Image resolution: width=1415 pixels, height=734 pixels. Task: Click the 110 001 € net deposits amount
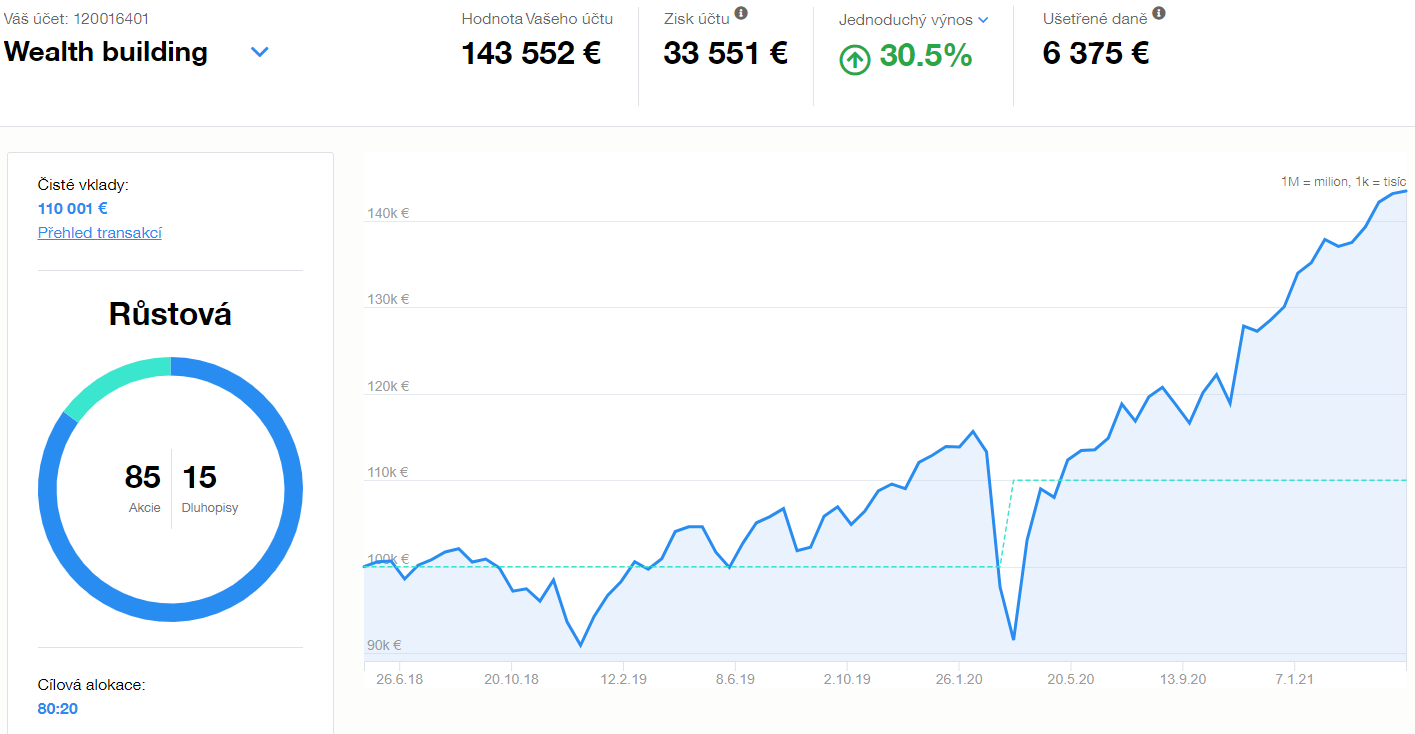point(72,208)
